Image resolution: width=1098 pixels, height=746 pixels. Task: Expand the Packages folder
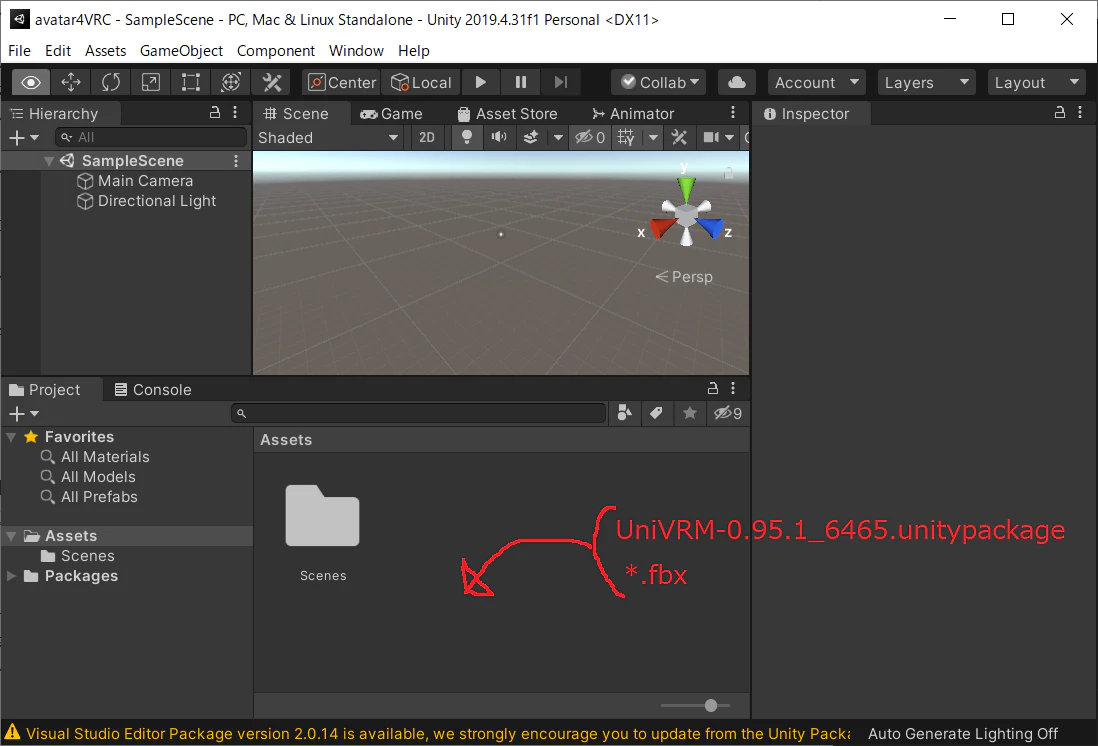point(11,576)
